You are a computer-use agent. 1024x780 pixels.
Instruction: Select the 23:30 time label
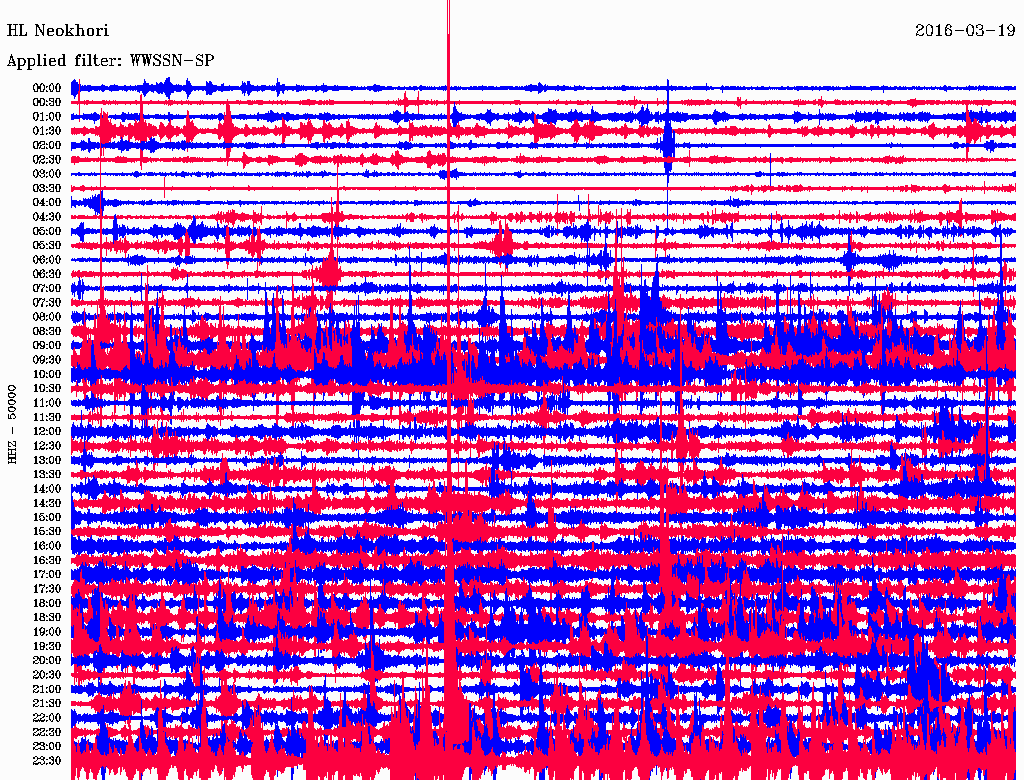pos(47,760)
